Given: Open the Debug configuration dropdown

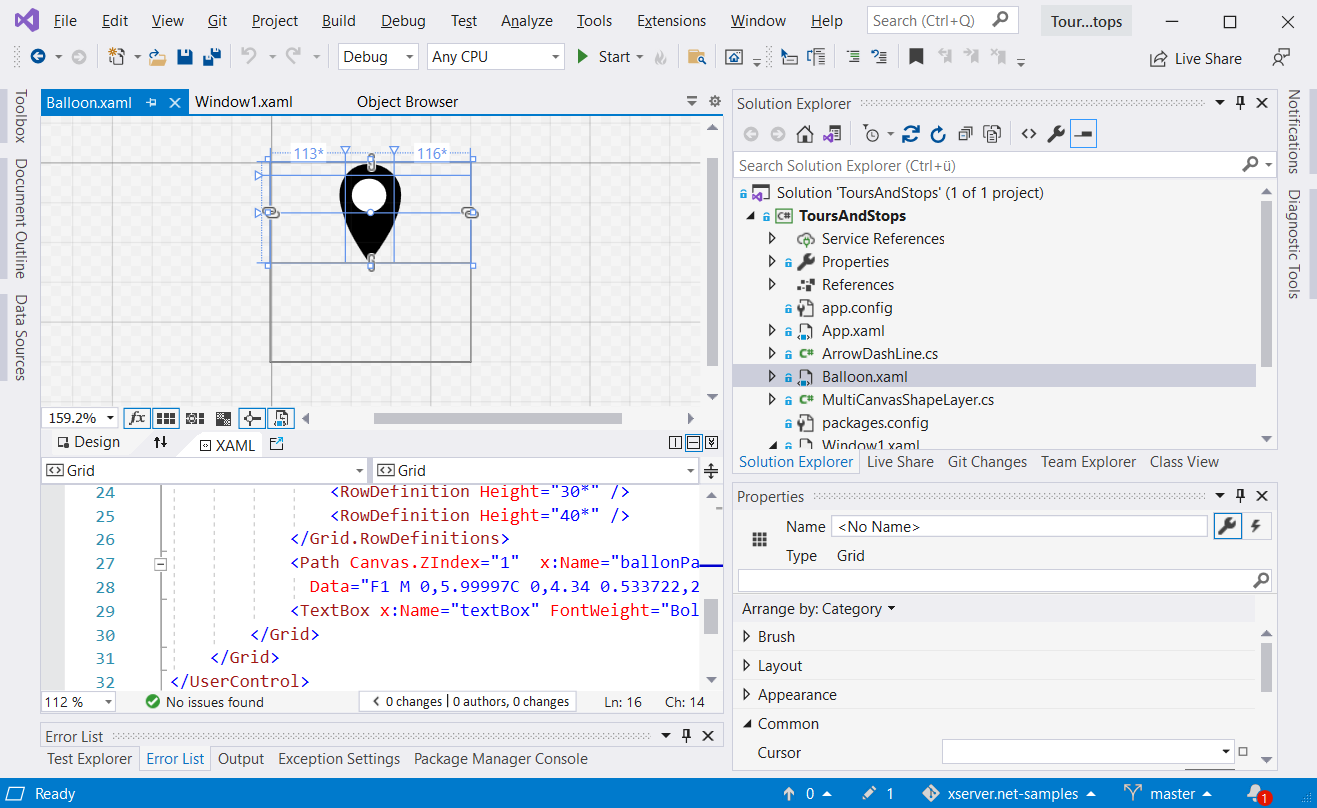Looking at the screenshot, I should point(378,57).
